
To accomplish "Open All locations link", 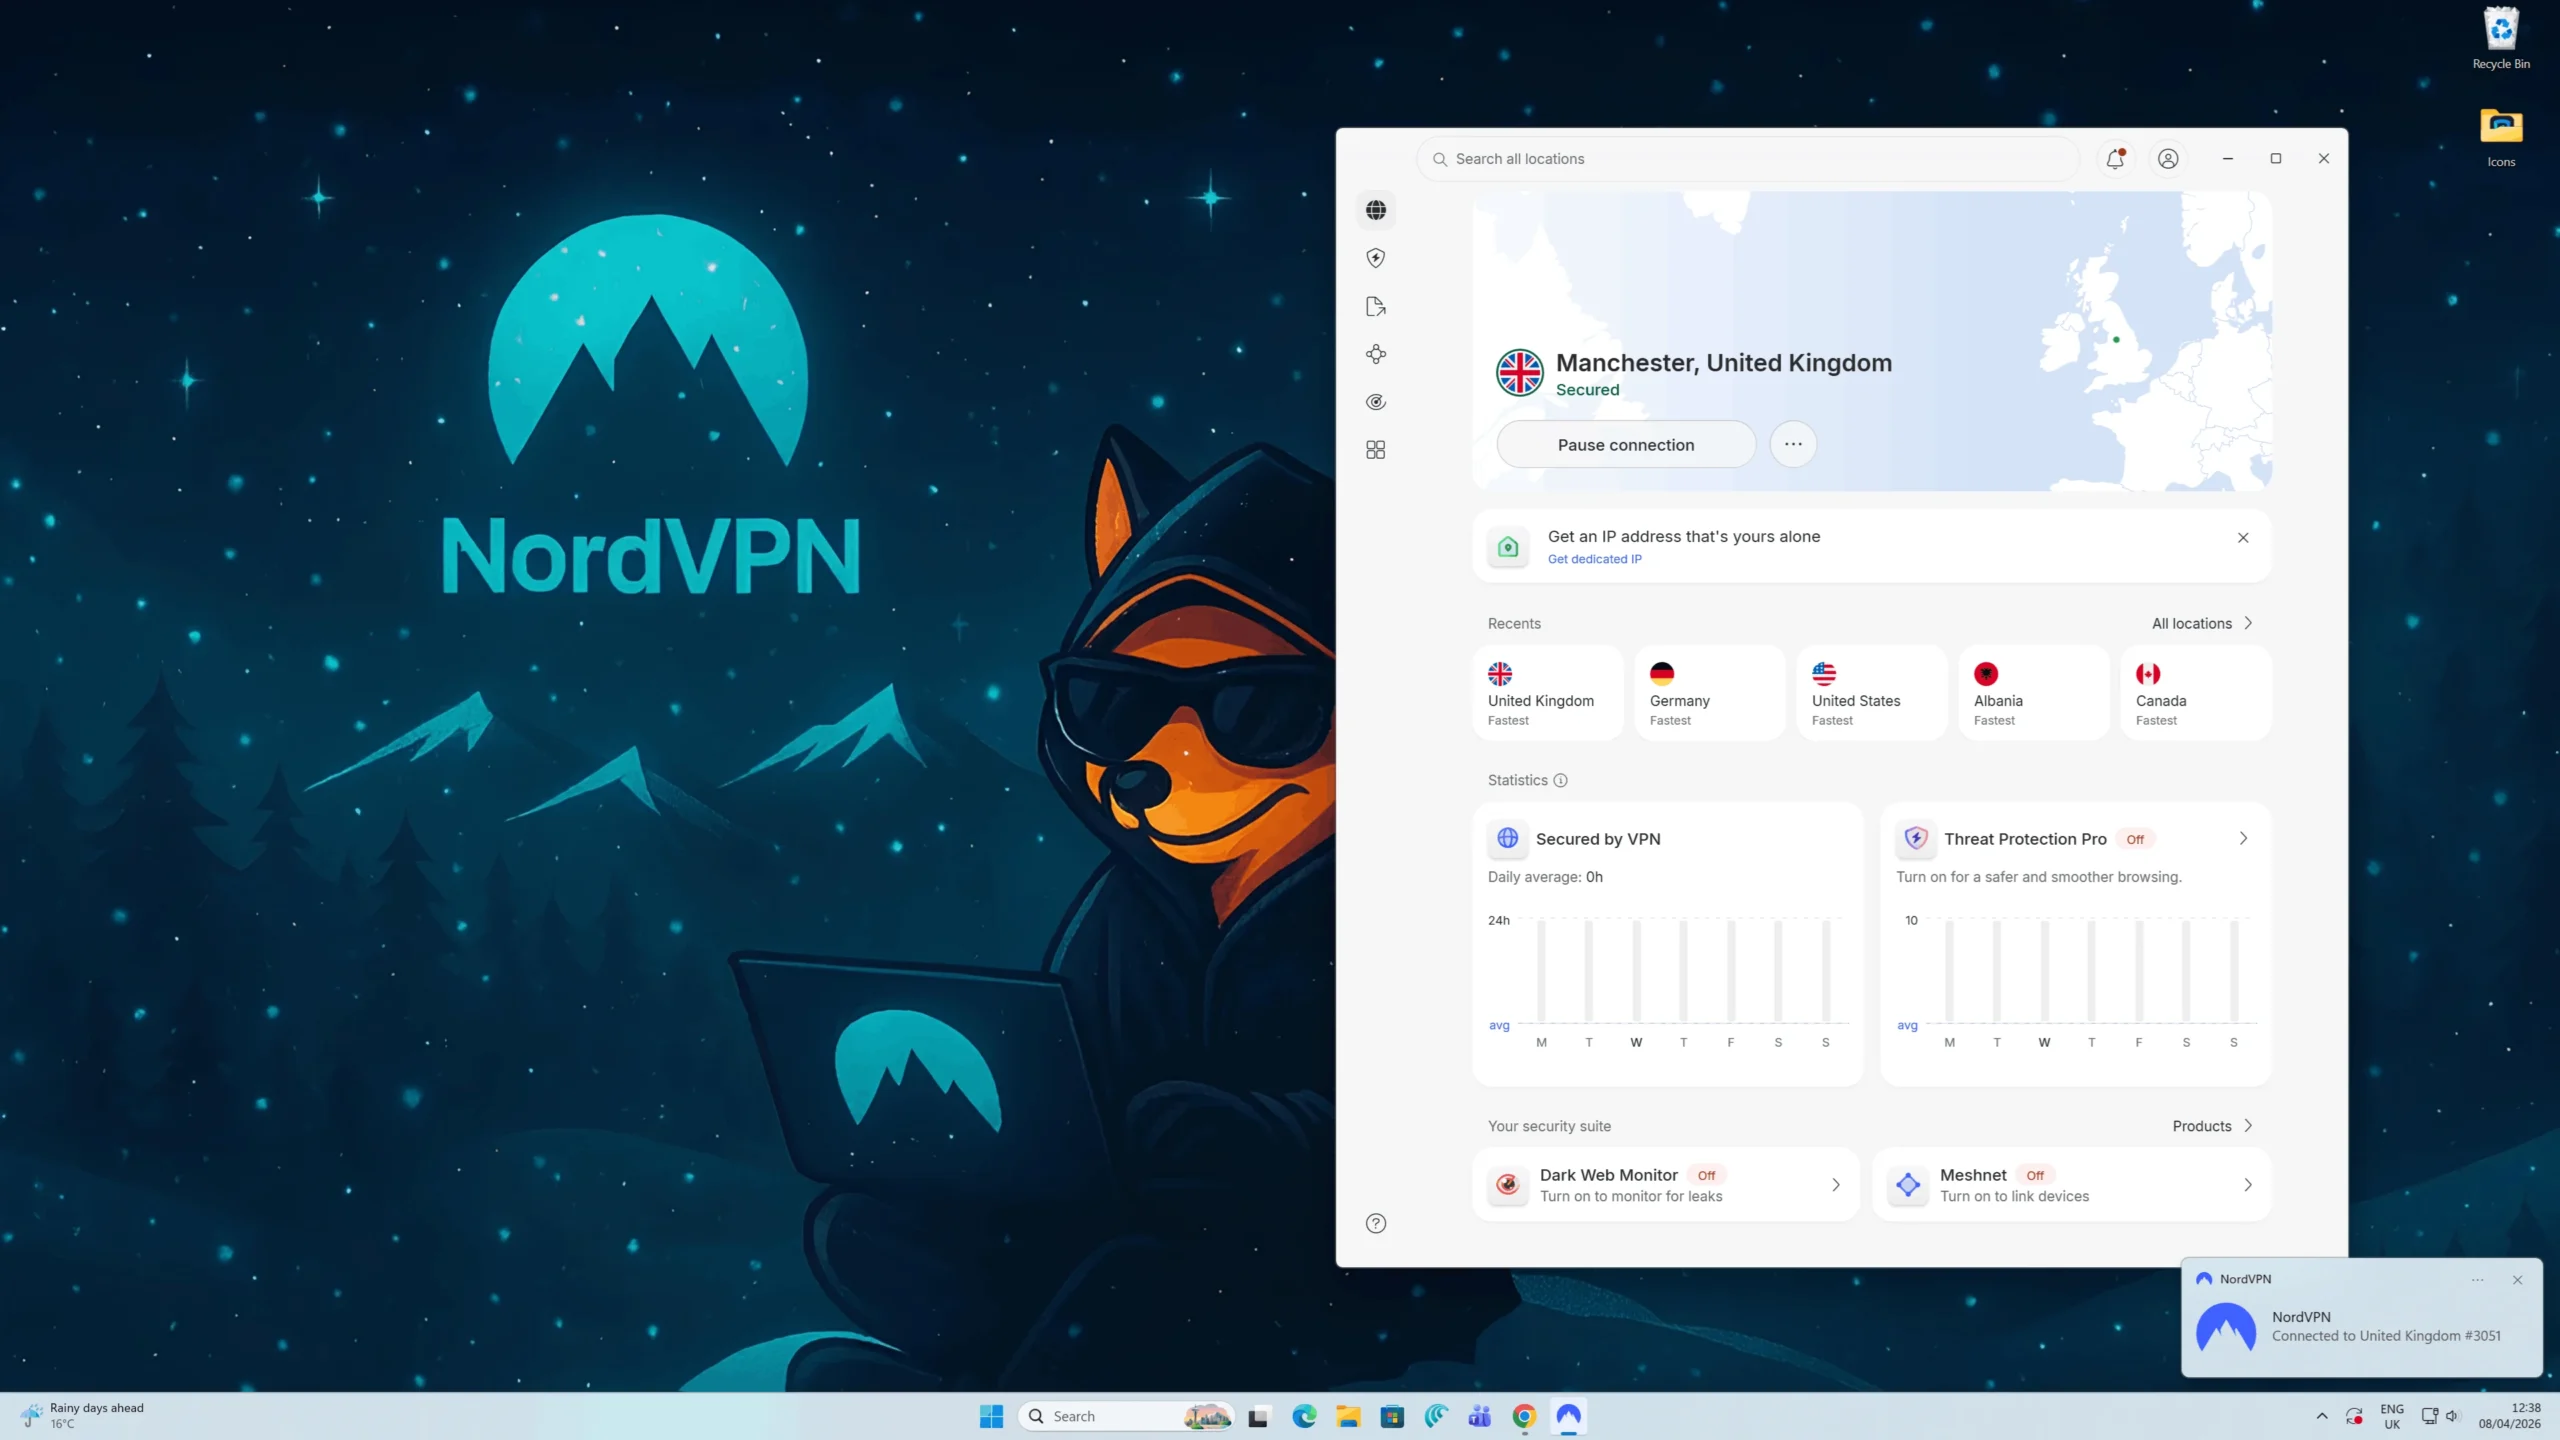I will pyautogui.click(x=2192, y=623).
